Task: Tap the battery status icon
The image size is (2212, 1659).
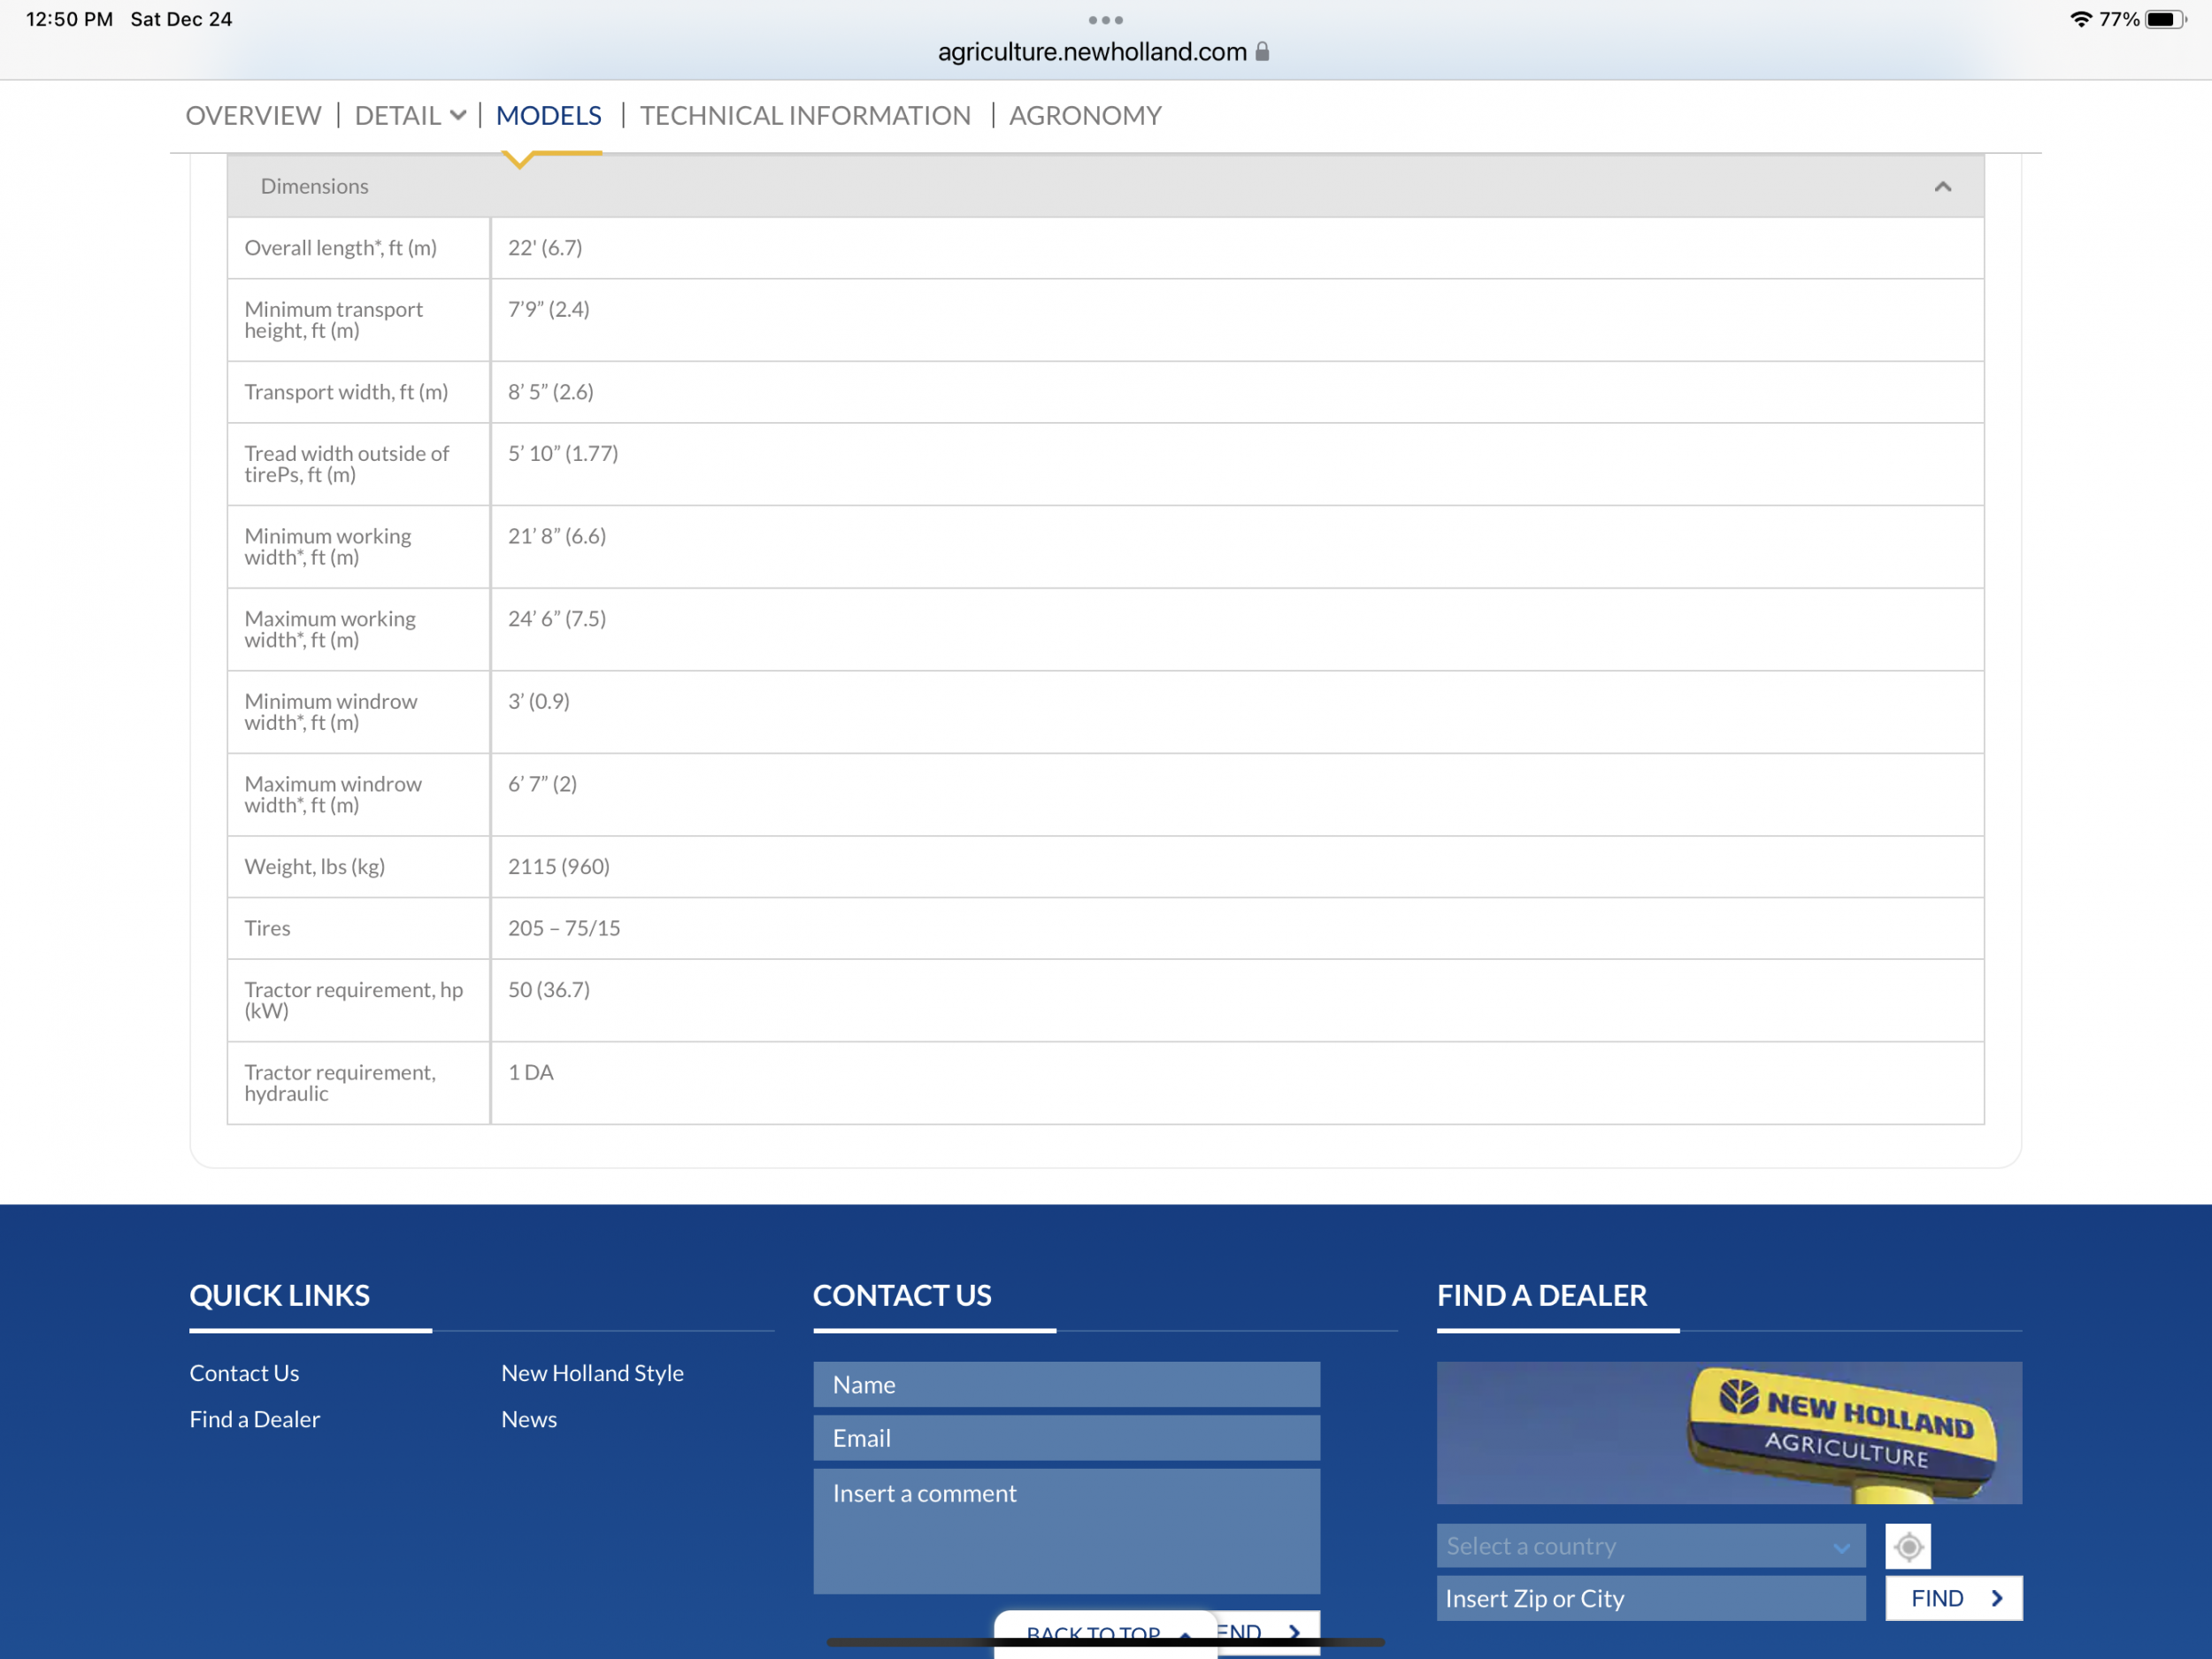Action: pos(2165,19)
